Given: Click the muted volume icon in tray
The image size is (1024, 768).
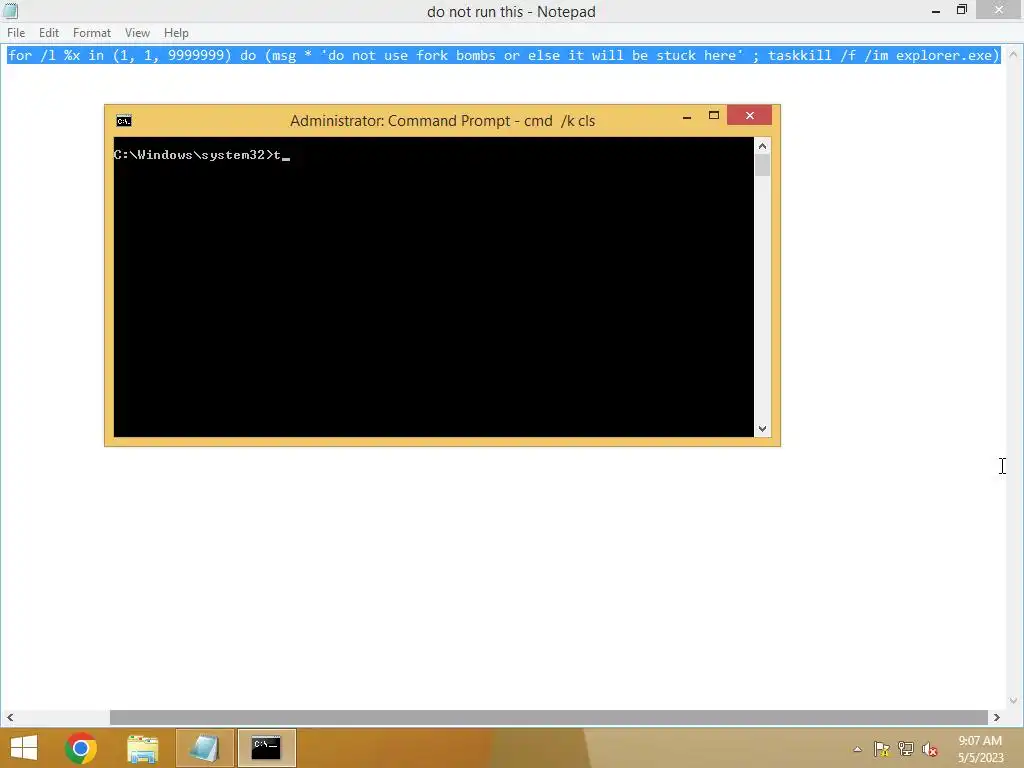Looking at the screenshot, I should [x=930, y=749].
